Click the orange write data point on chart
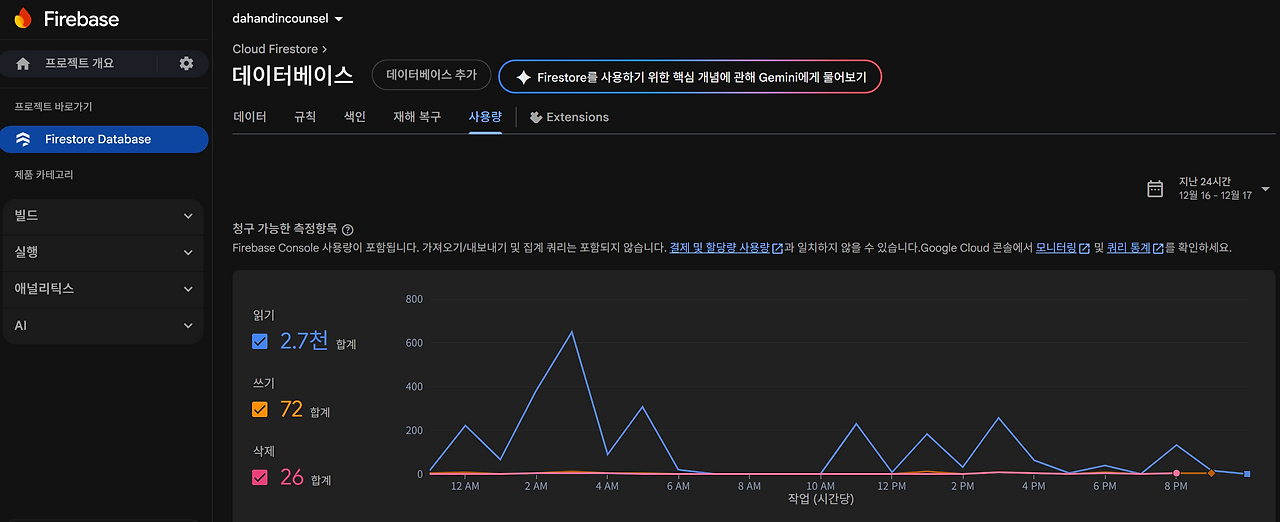 (1212, 473)
